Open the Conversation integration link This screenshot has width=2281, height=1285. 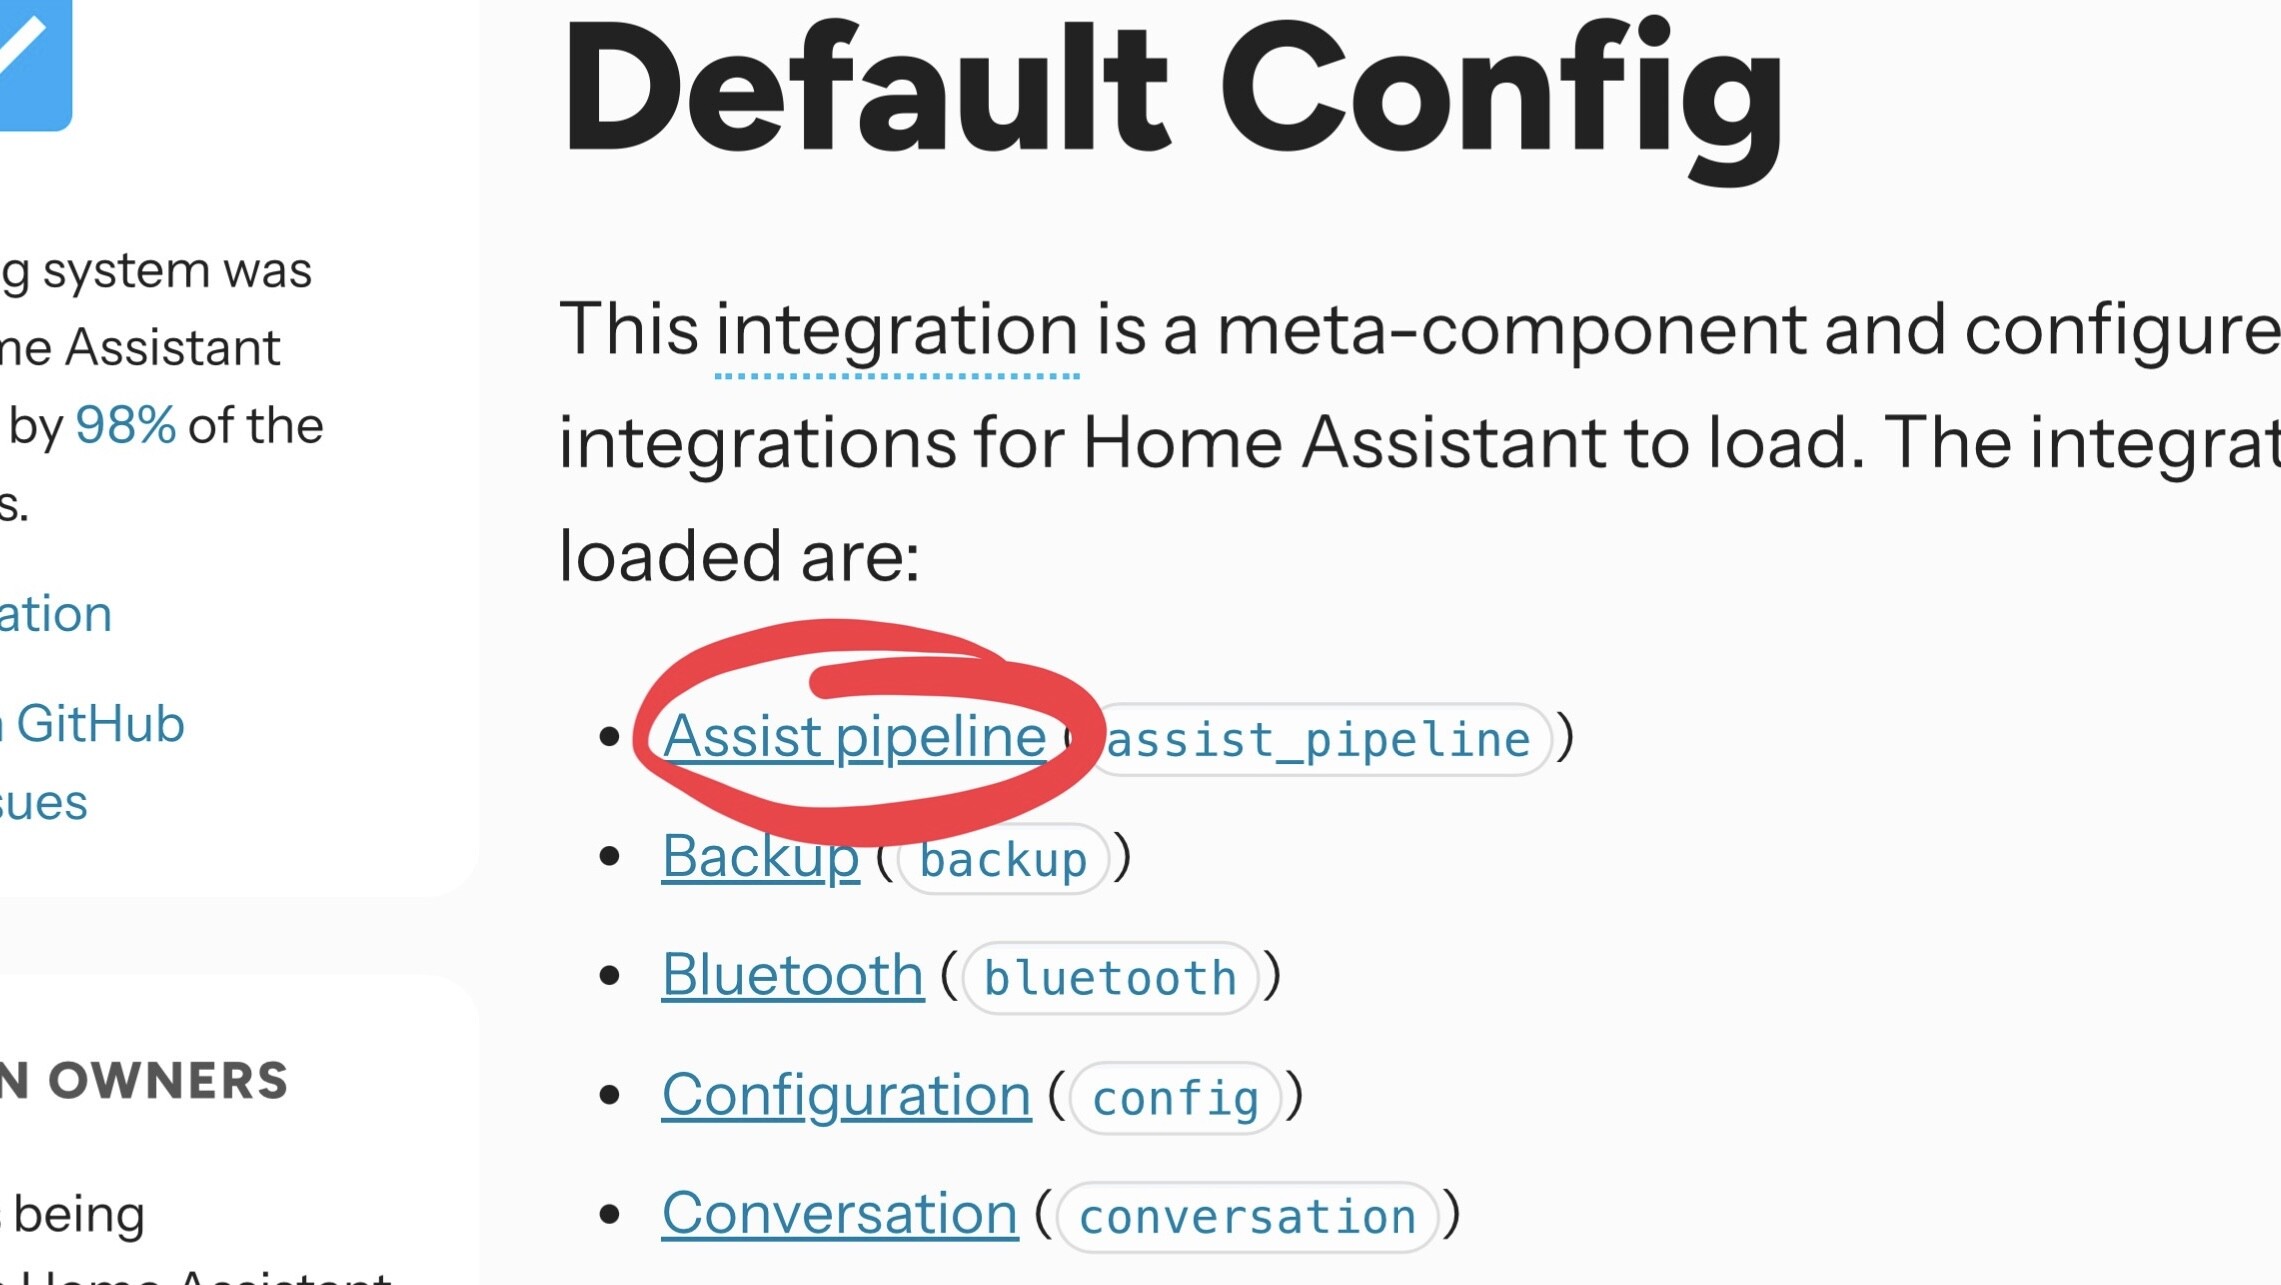coord(839,1215)
